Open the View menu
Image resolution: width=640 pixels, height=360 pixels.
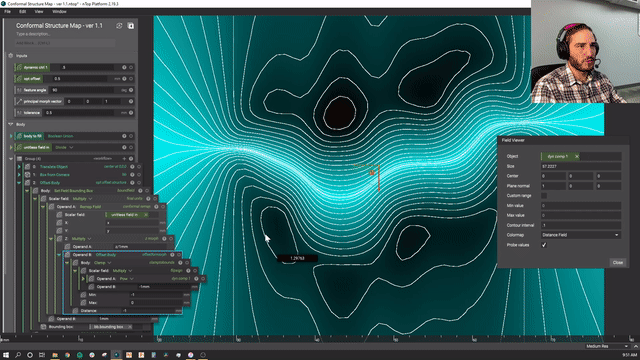coord(39,12)
